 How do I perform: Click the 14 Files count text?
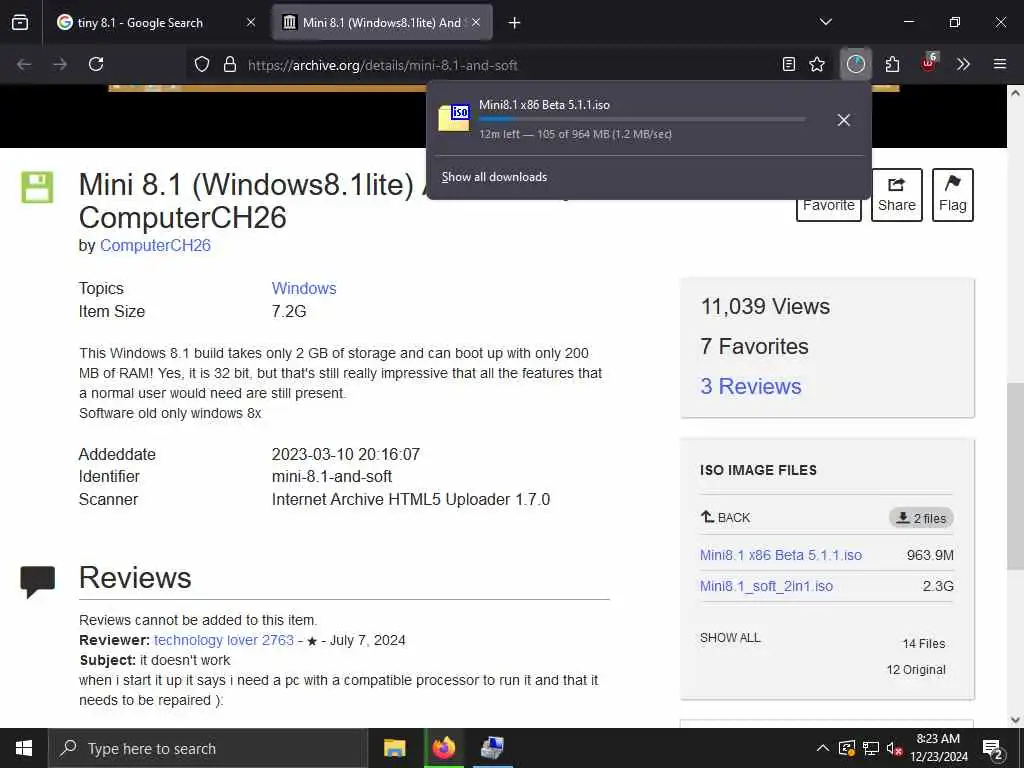tap(924, 643)
